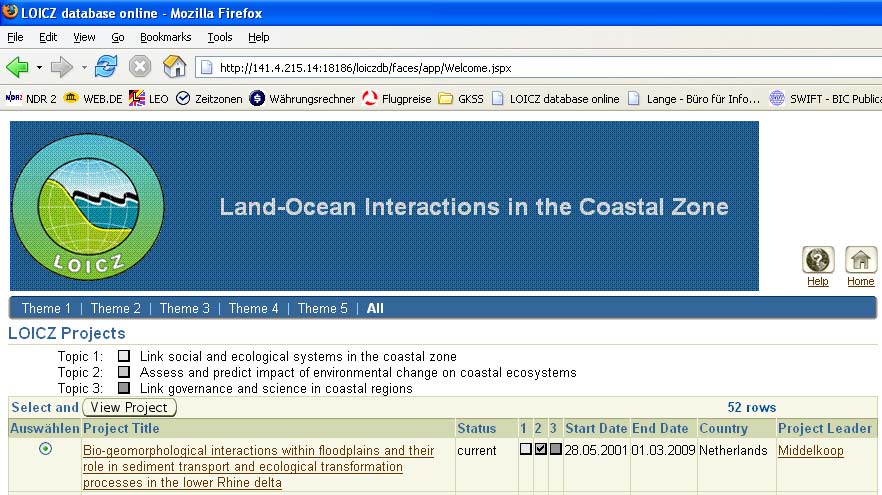Screen dimensions: 882x495
Task: Click the Firefox Home toolbar icon
Action: (175, 67)
